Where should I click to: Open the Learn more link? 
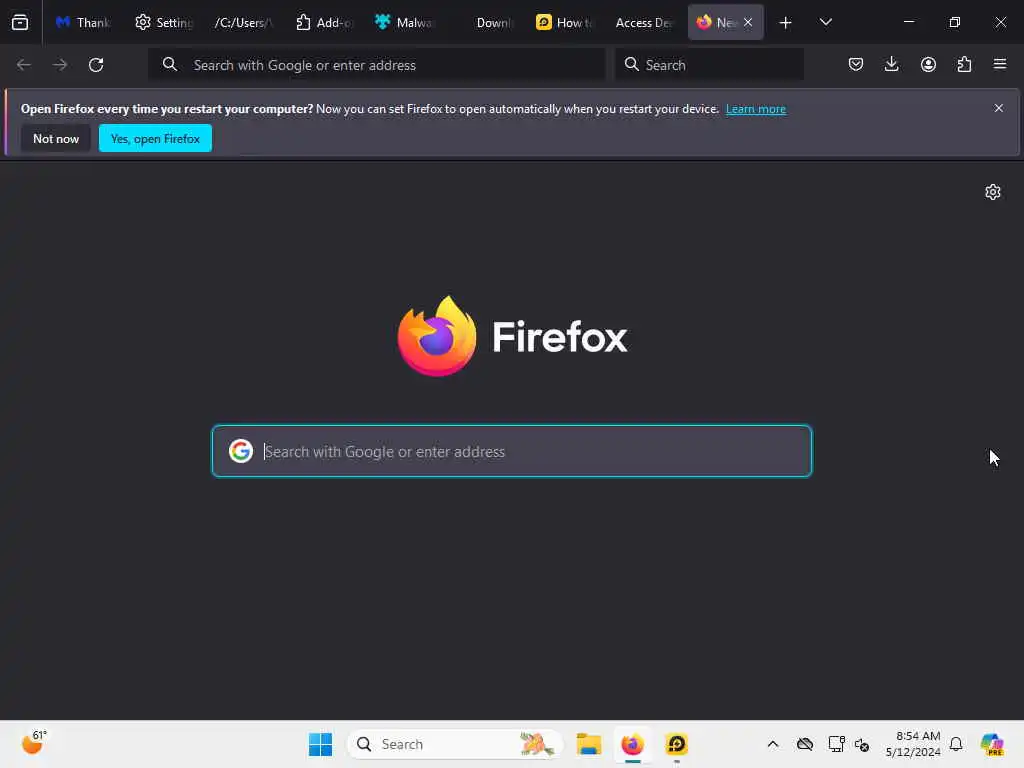pyautogui.click(x=756, y=109)
